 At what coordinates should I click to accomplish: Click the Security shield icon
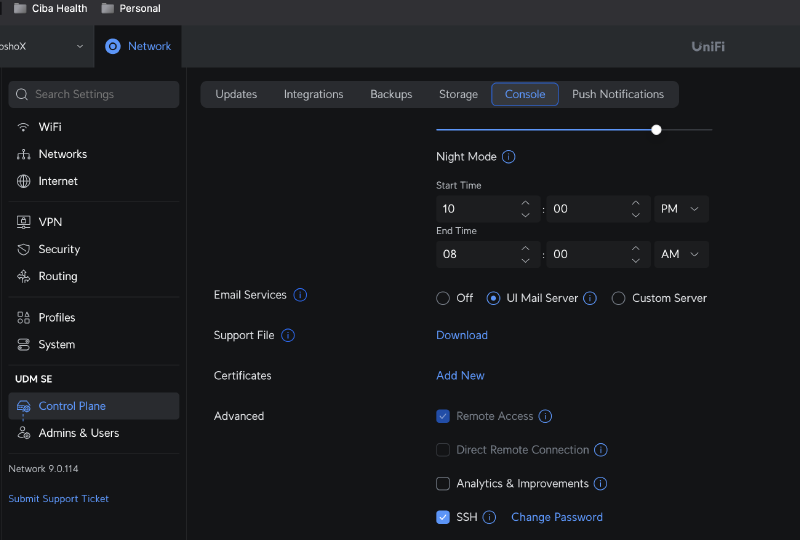pyautogui.click(x=23, y=249)
